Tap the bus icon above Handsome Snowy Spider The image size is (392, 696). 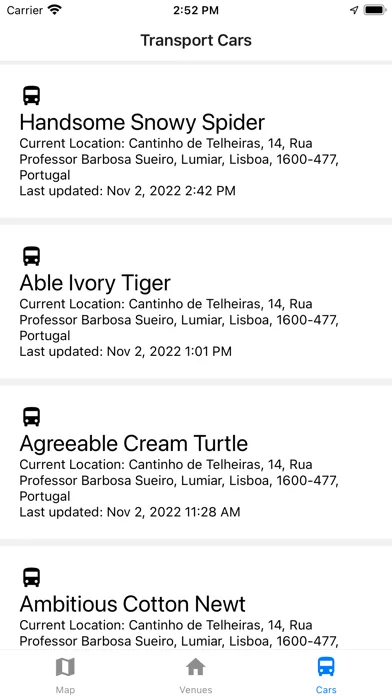point(32,95)
